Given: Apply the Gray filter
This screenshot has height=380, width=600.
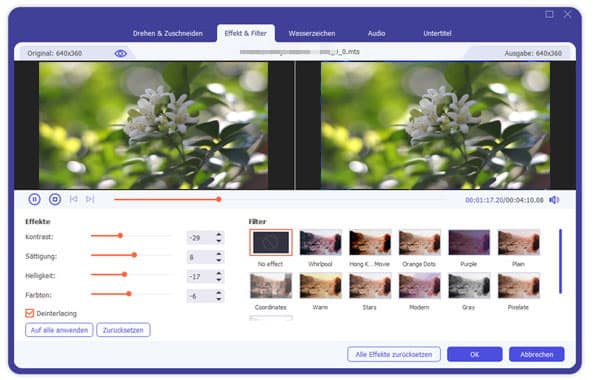Looking at the screenshot, I should [x=469, y=285].
